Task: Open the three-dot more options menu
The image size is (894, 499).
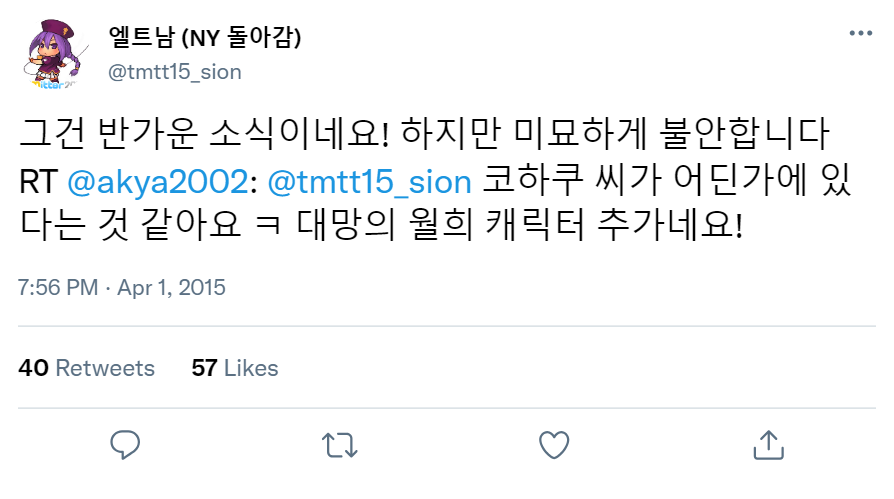Action: click(860, 33)
